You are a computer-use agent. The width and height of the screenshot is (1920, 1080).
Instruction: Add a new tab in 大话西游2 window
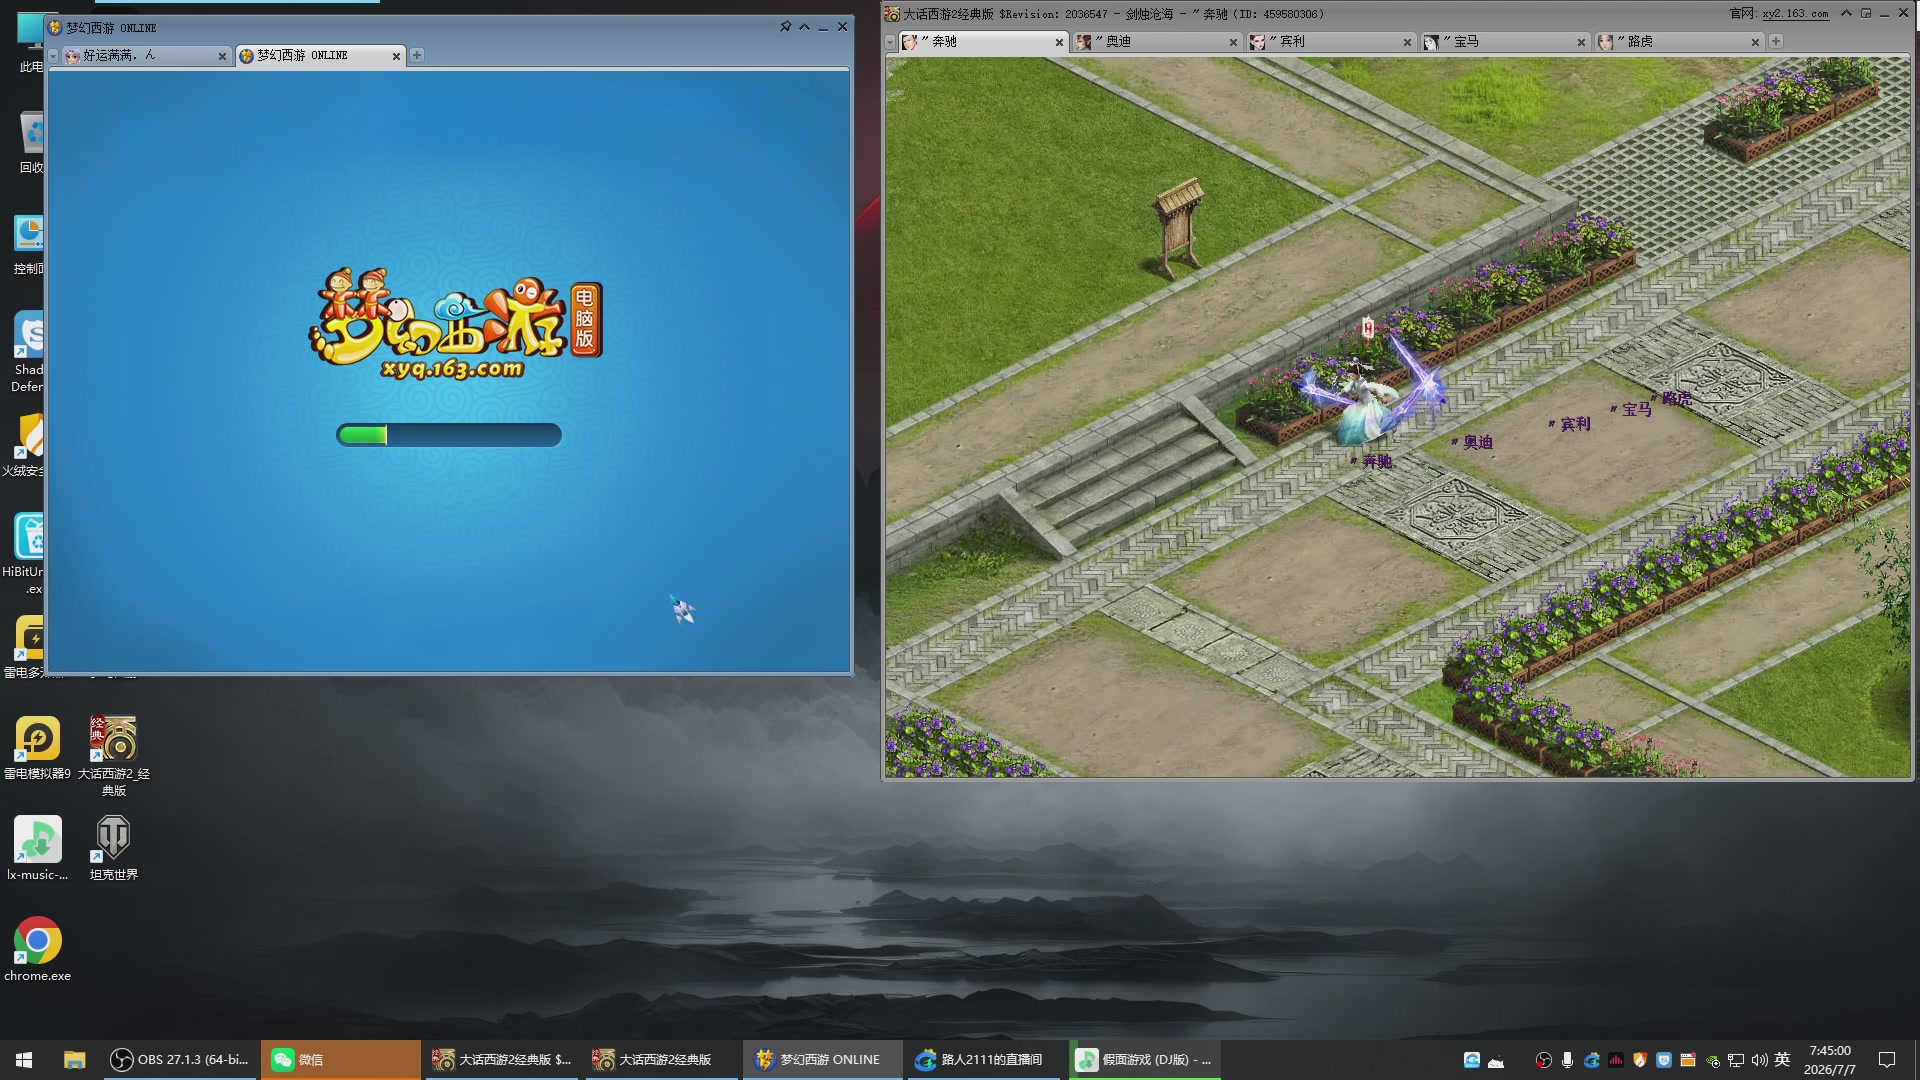pos(1776,41)
